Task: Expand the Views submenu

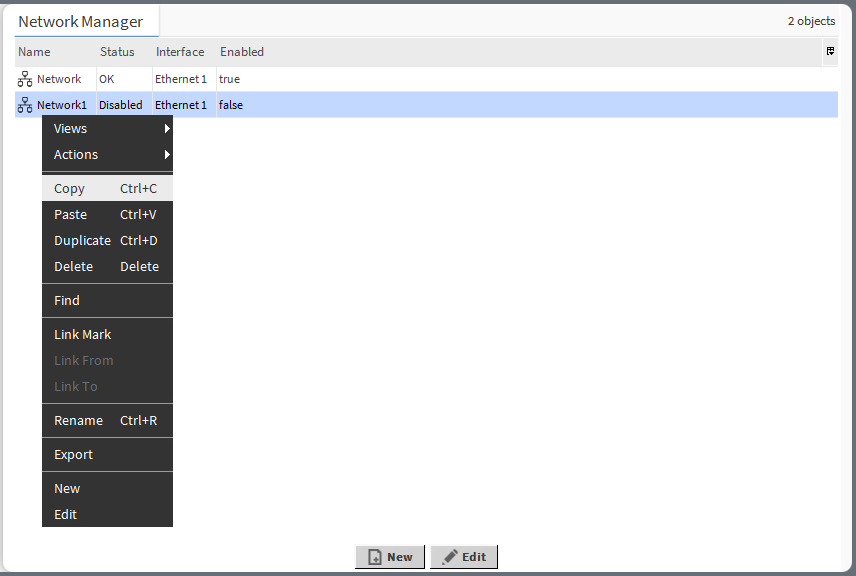Action: click(x=107, y=128)
